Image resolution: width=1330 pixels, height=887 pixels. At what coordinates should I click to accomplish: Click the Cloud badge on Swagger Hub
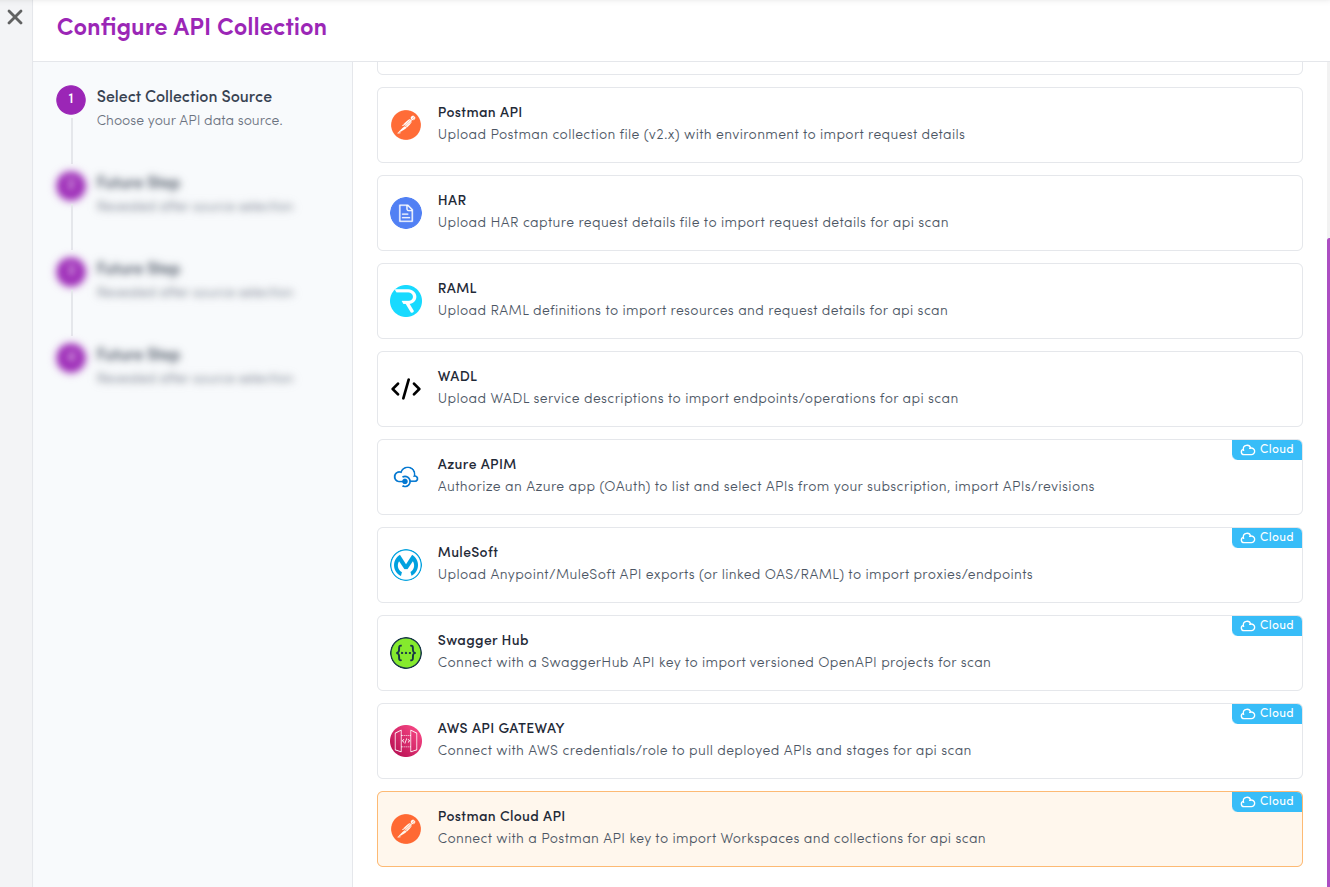1267,626
